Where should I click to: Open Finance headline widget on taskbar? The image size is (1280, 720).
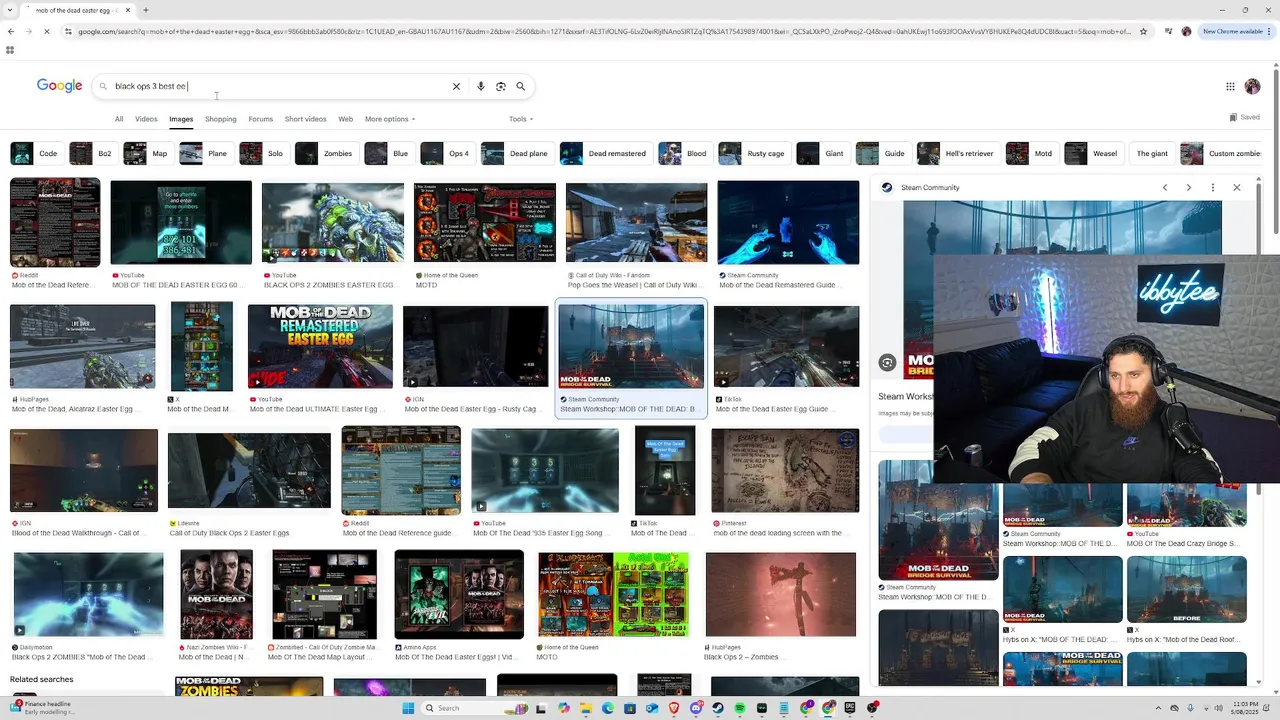coord(42,708)
